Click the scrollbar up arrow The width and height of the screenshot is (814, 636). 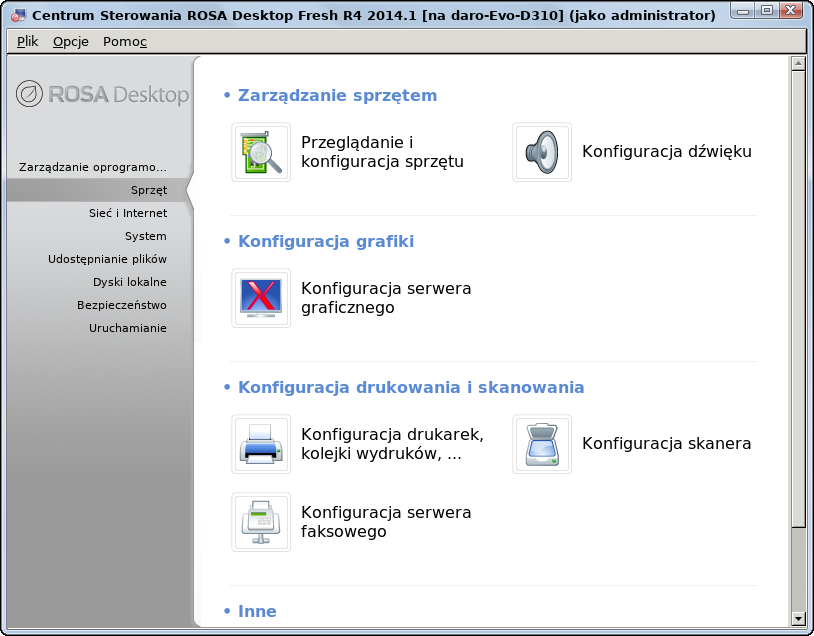click(798, 63)
